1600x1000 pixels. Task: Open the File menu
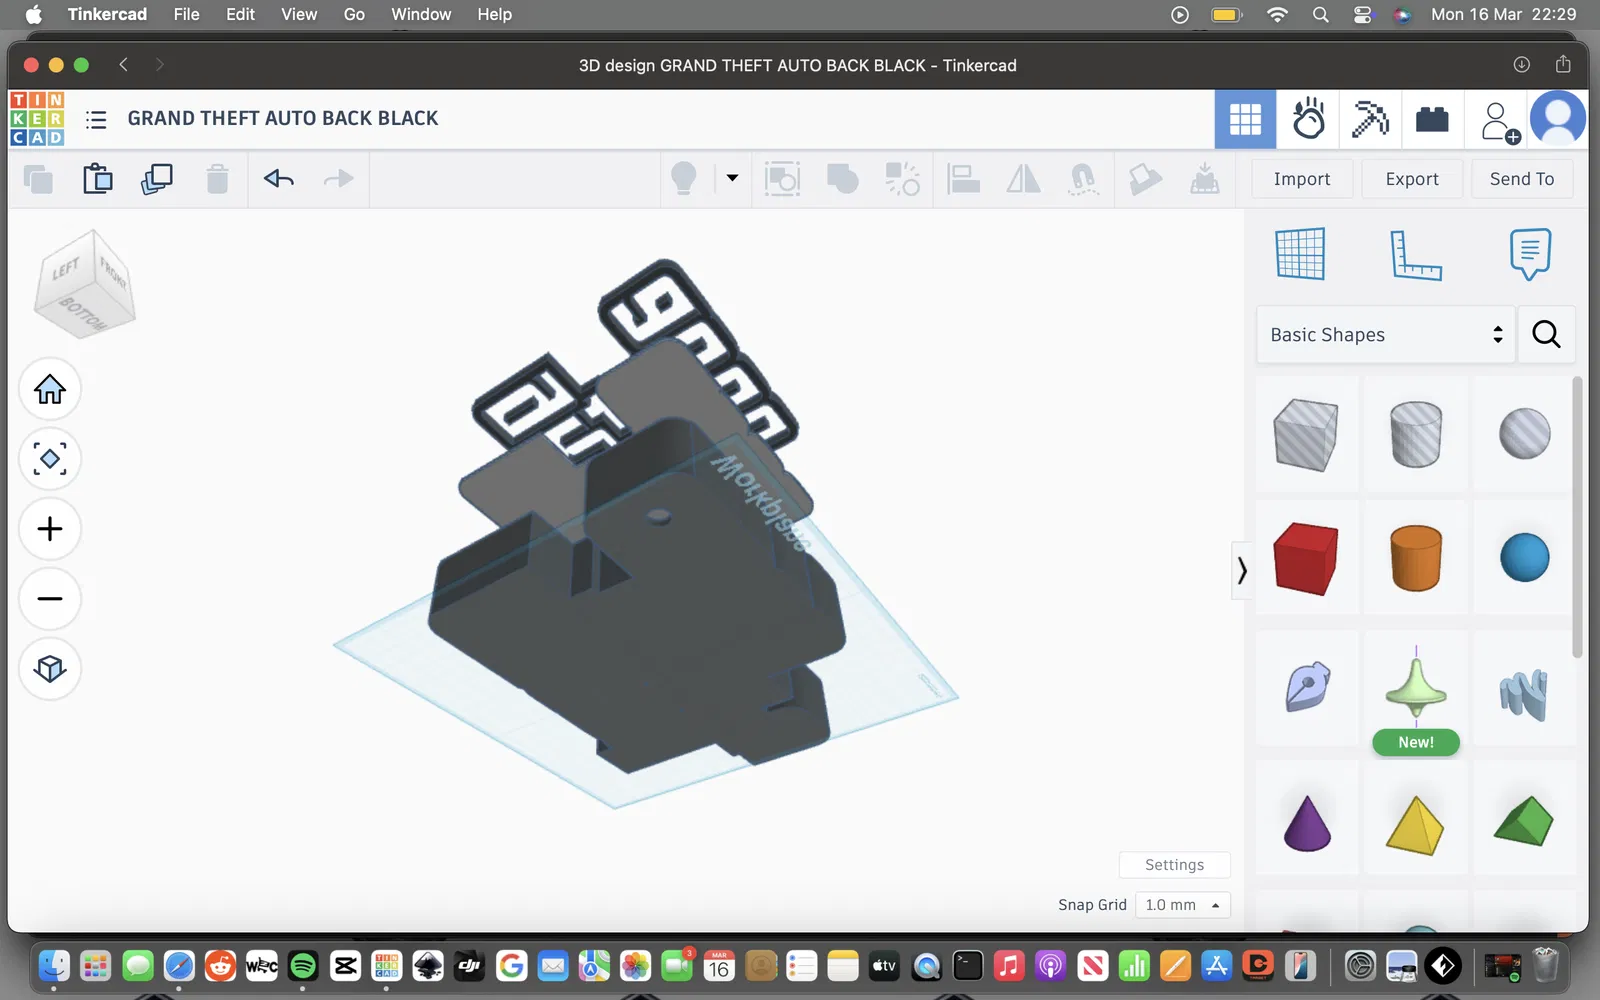[x=186, y=14]
